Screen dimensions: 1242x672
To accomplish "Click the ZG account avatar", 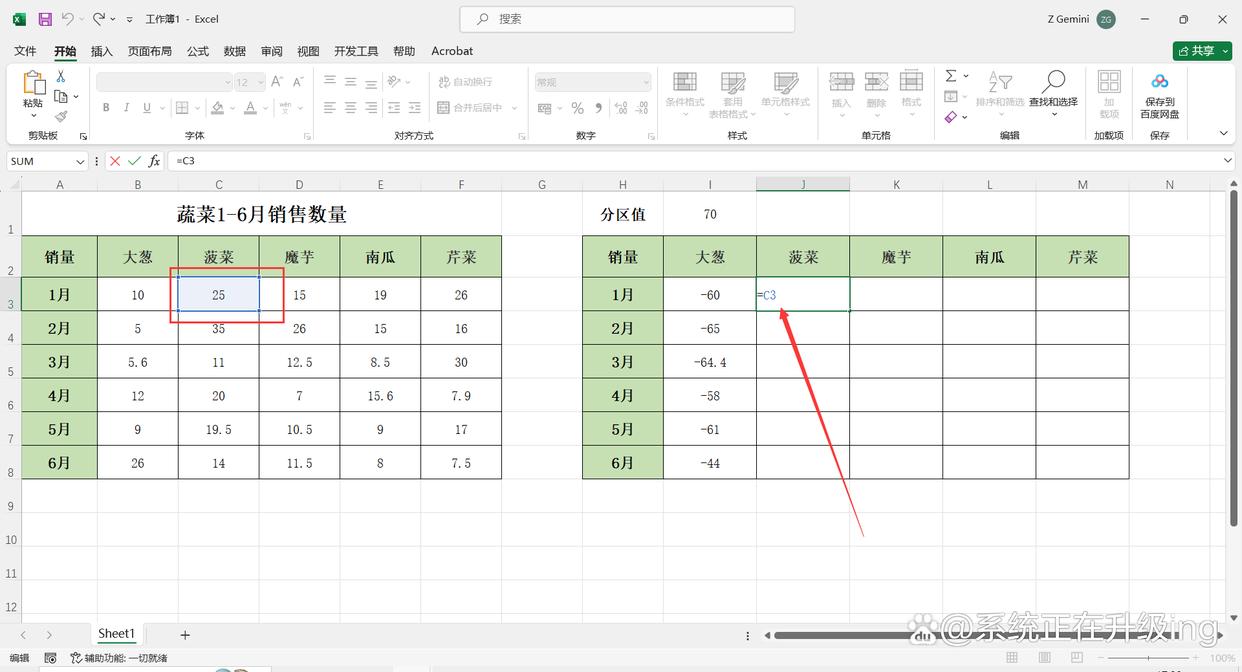I will 1106,19.
